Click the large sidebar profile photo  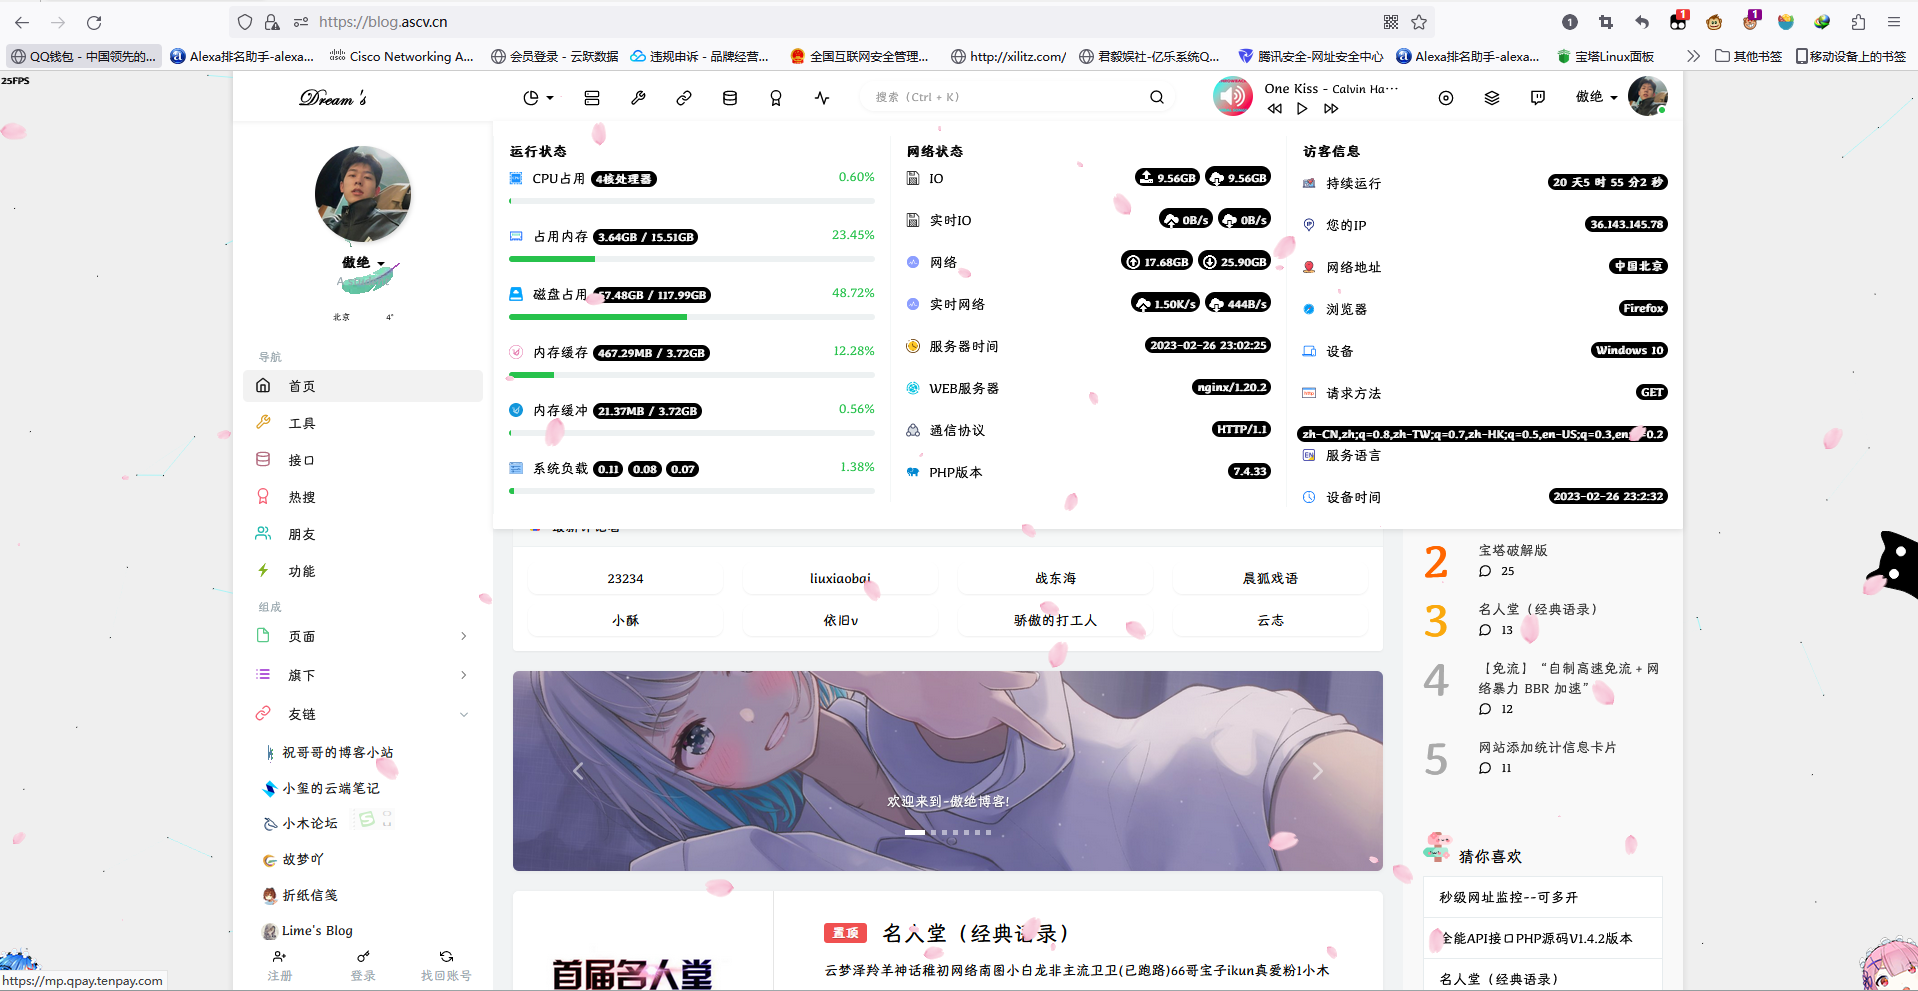pyautogui.click(x=363, y=194)
